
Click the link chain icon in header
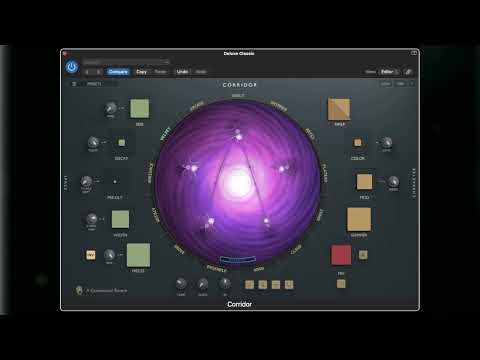point(408,72)
